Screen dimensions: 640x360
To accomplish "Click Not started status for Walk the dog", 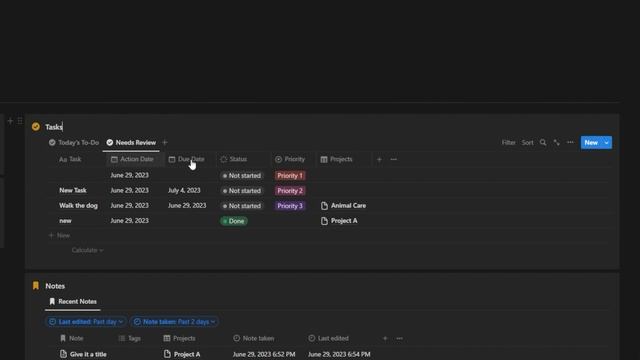I will 242,206.
